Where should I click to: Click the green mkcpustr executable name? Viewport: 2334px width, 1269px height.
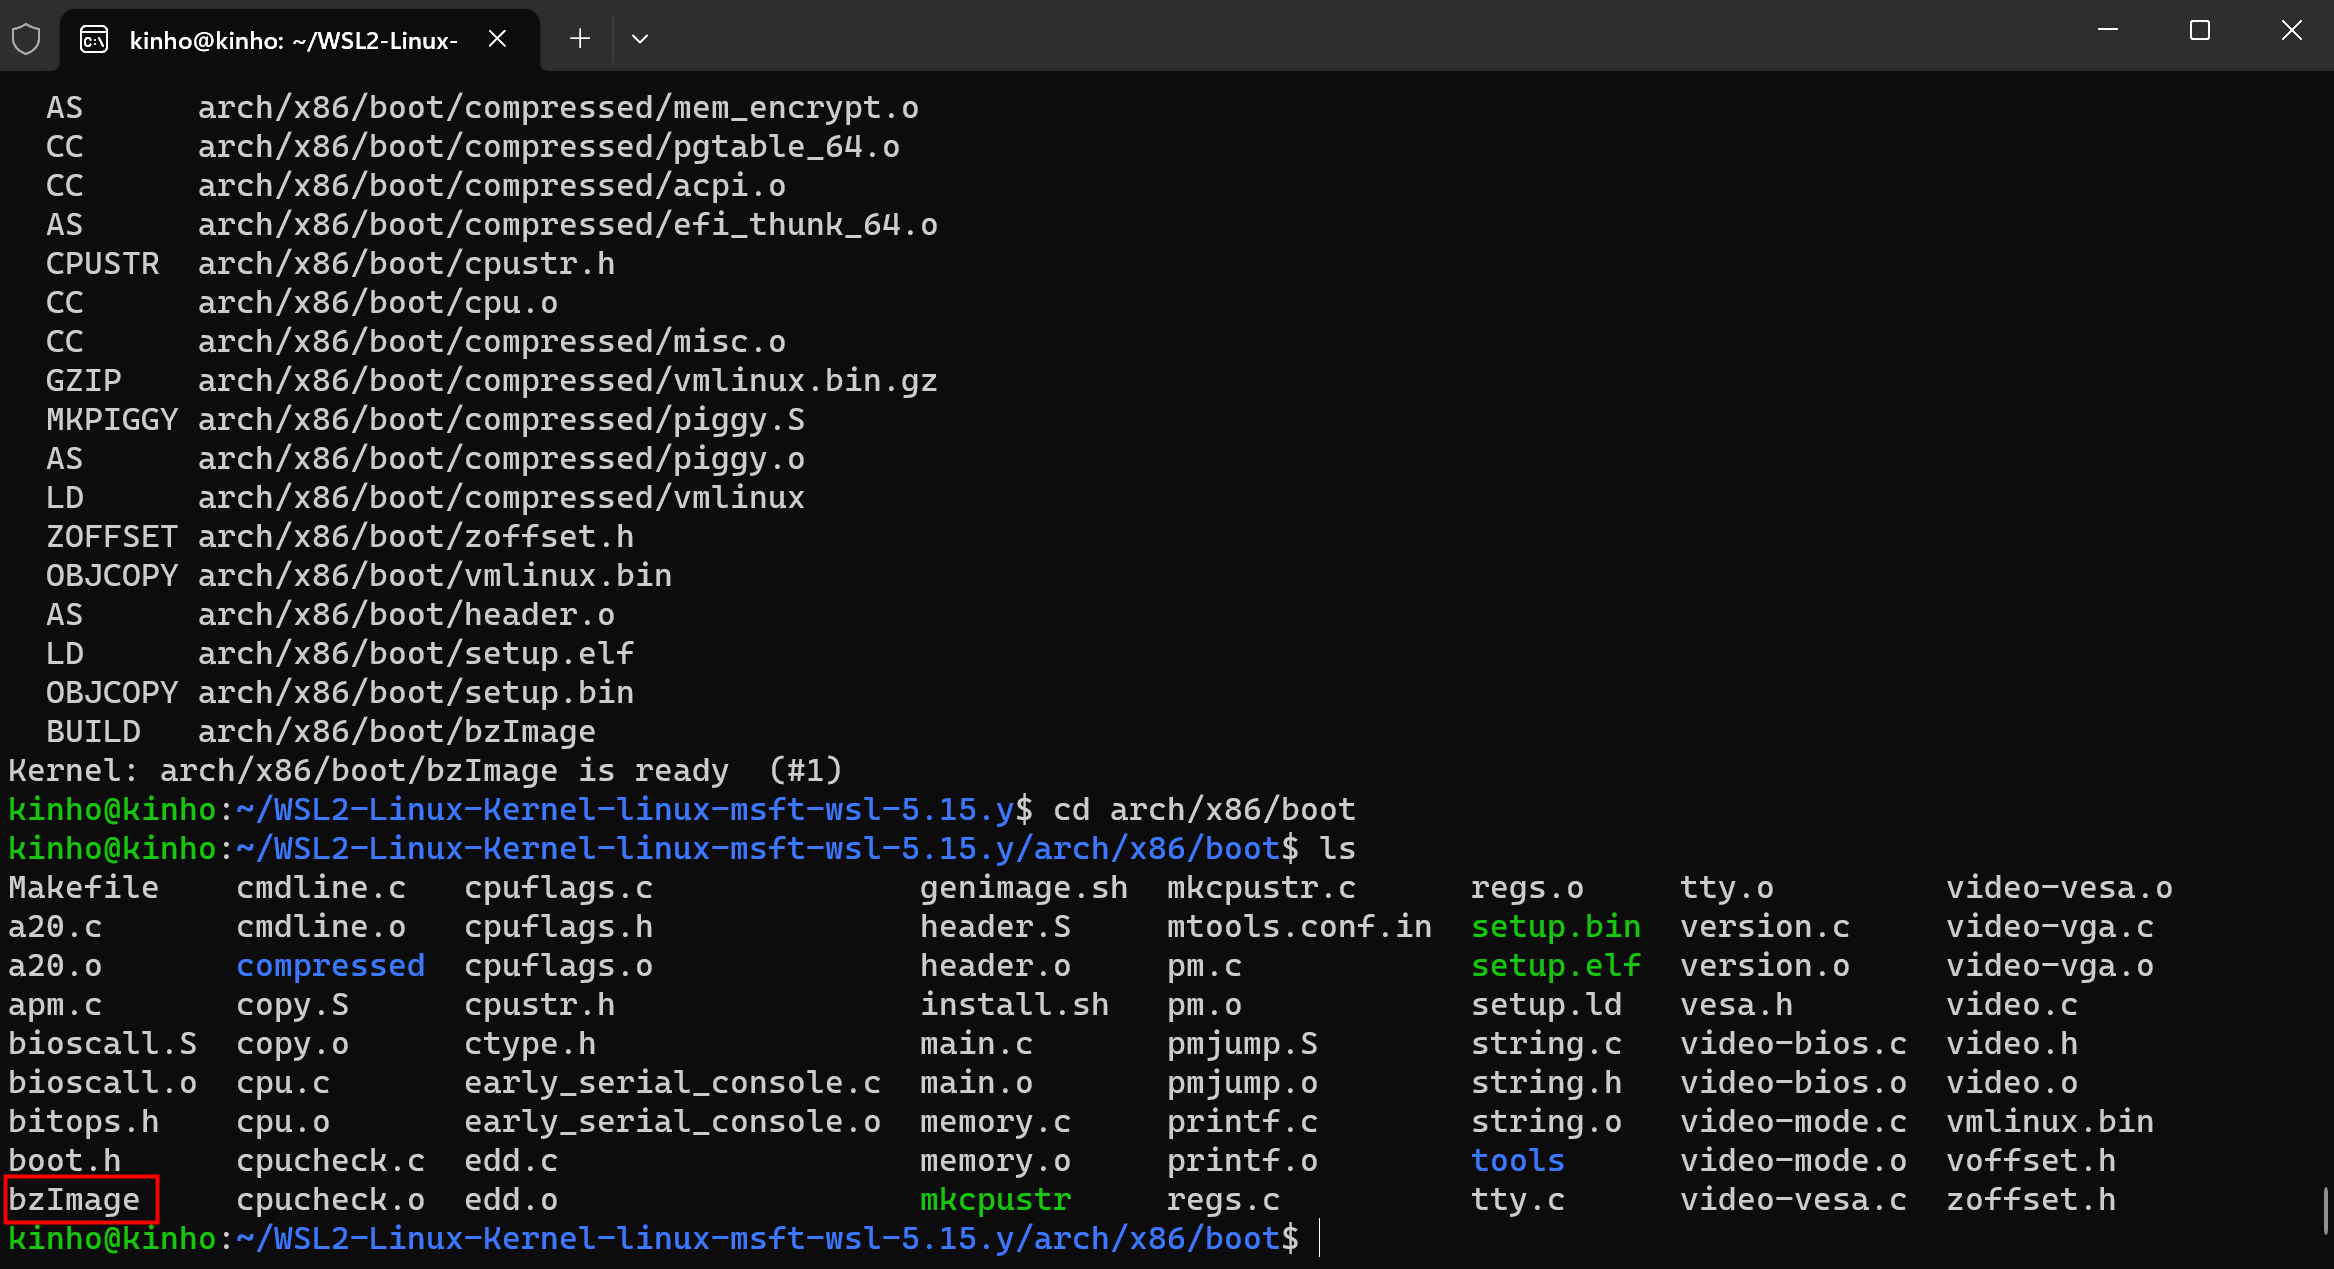995,1199
